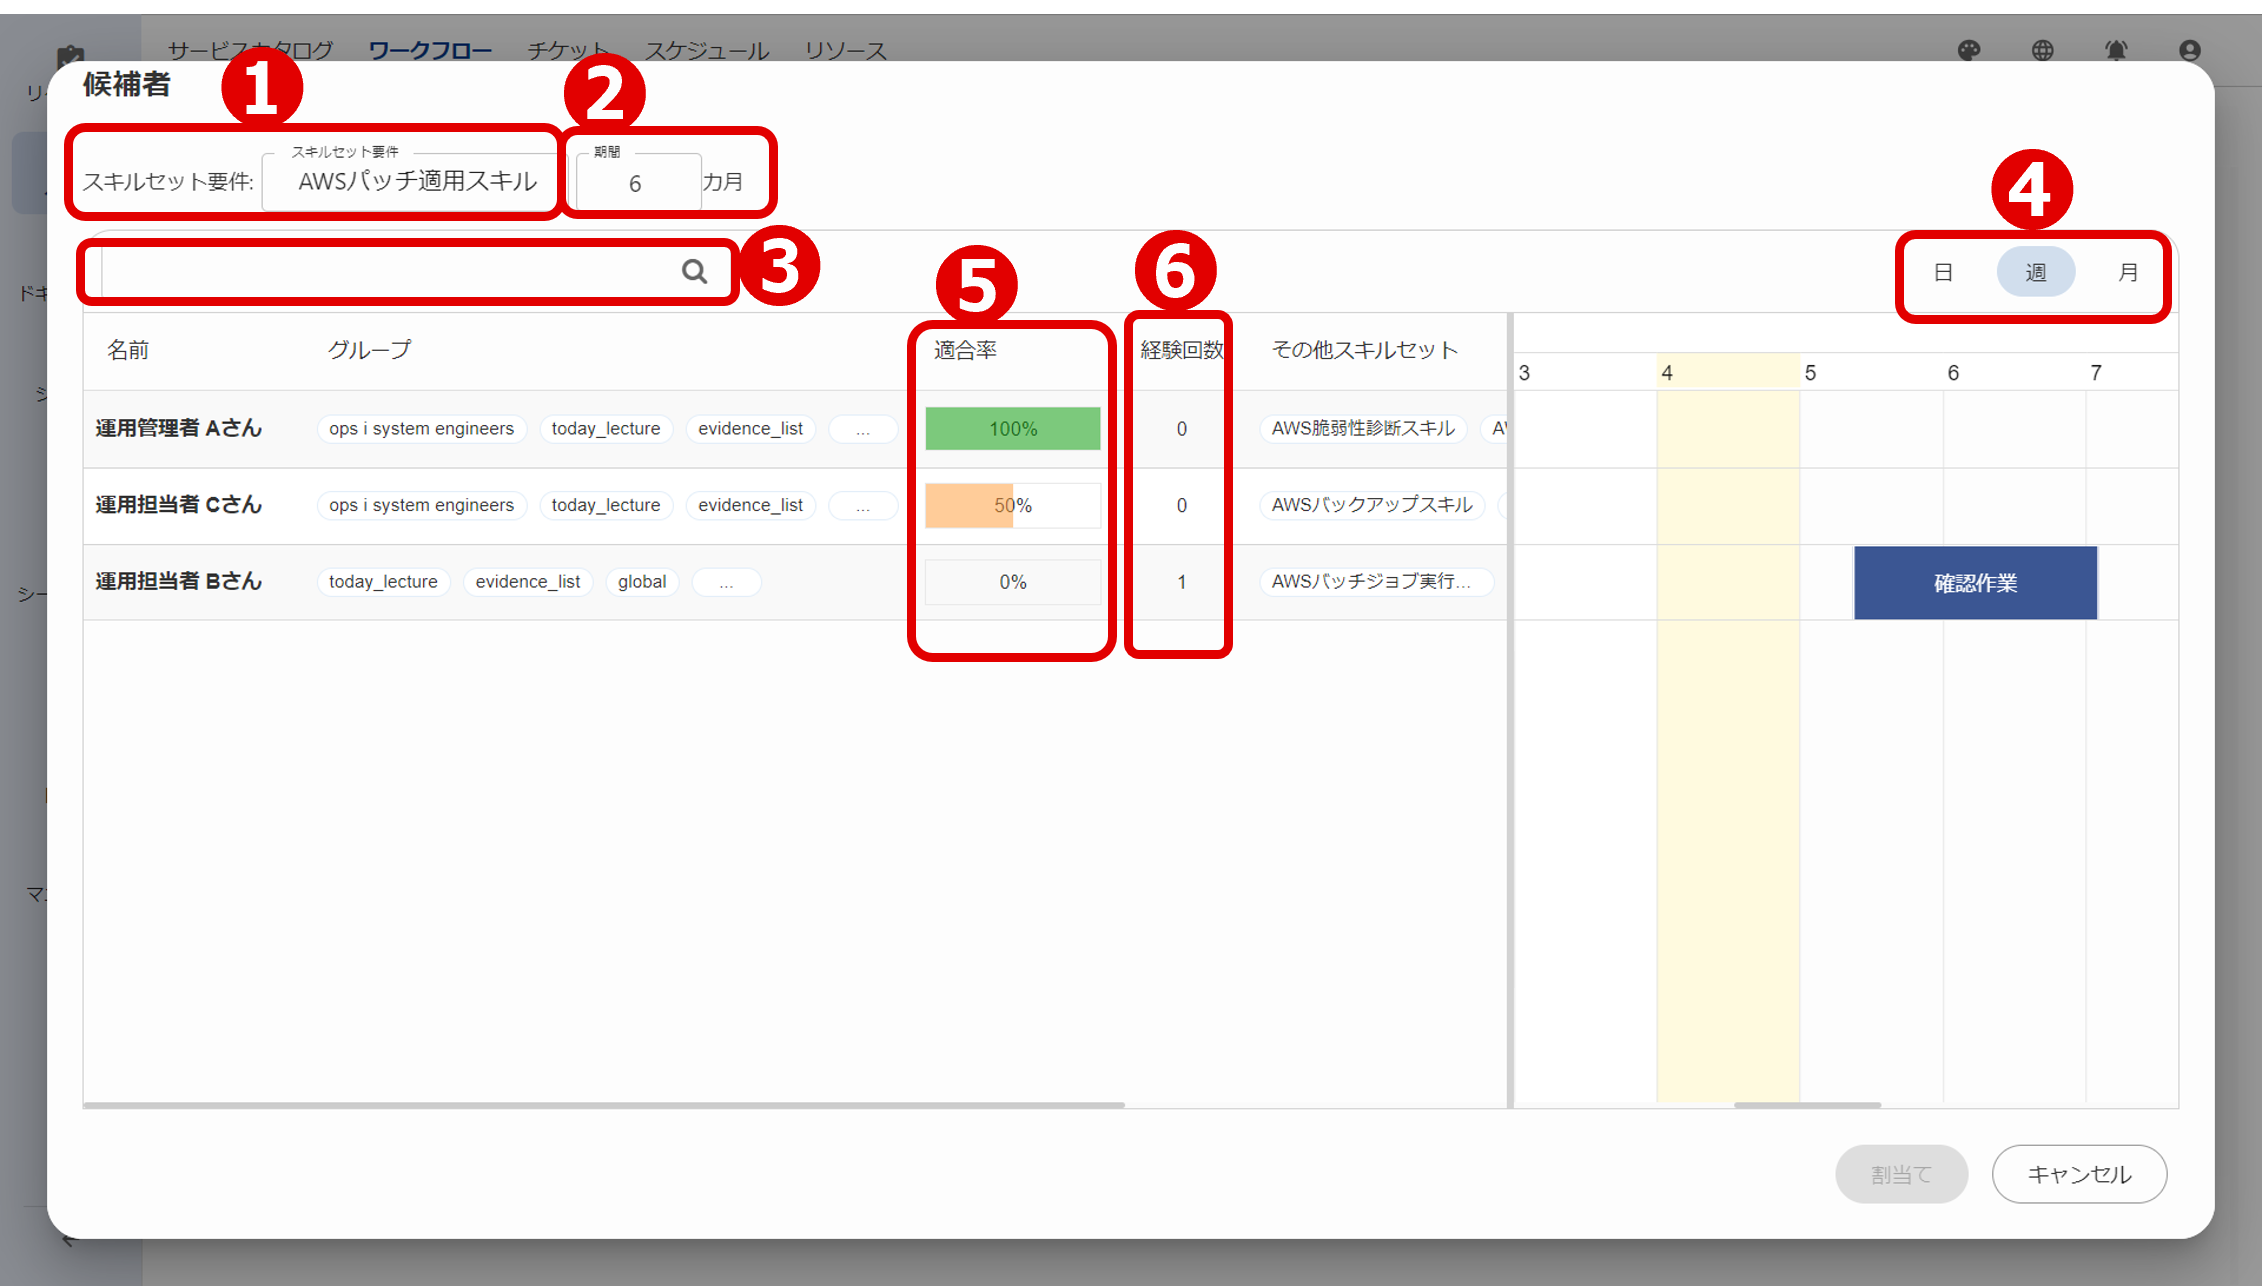
Task: Switch to the チケット tab
Action: [567, 50]
